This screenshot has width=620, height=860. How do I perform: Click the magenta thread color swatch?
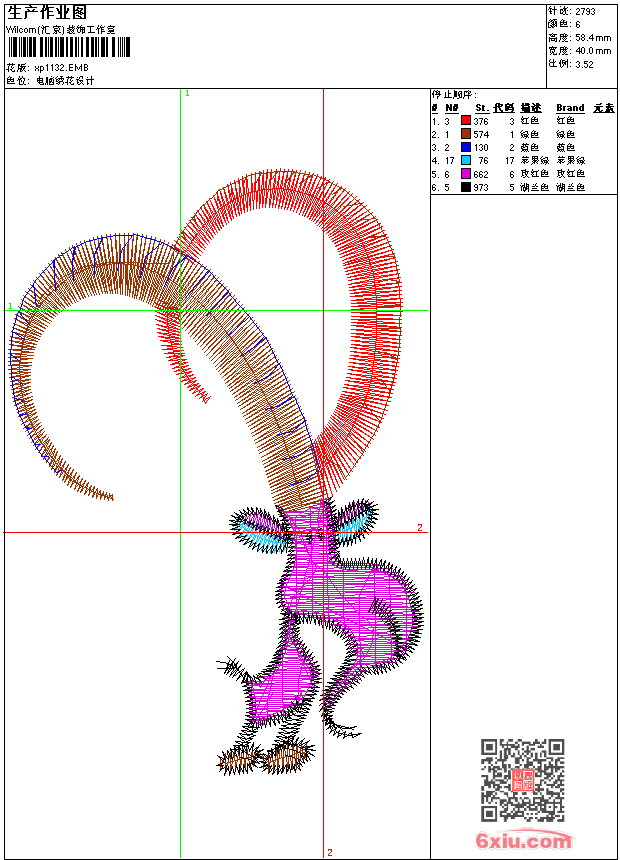tap(465, 174)
